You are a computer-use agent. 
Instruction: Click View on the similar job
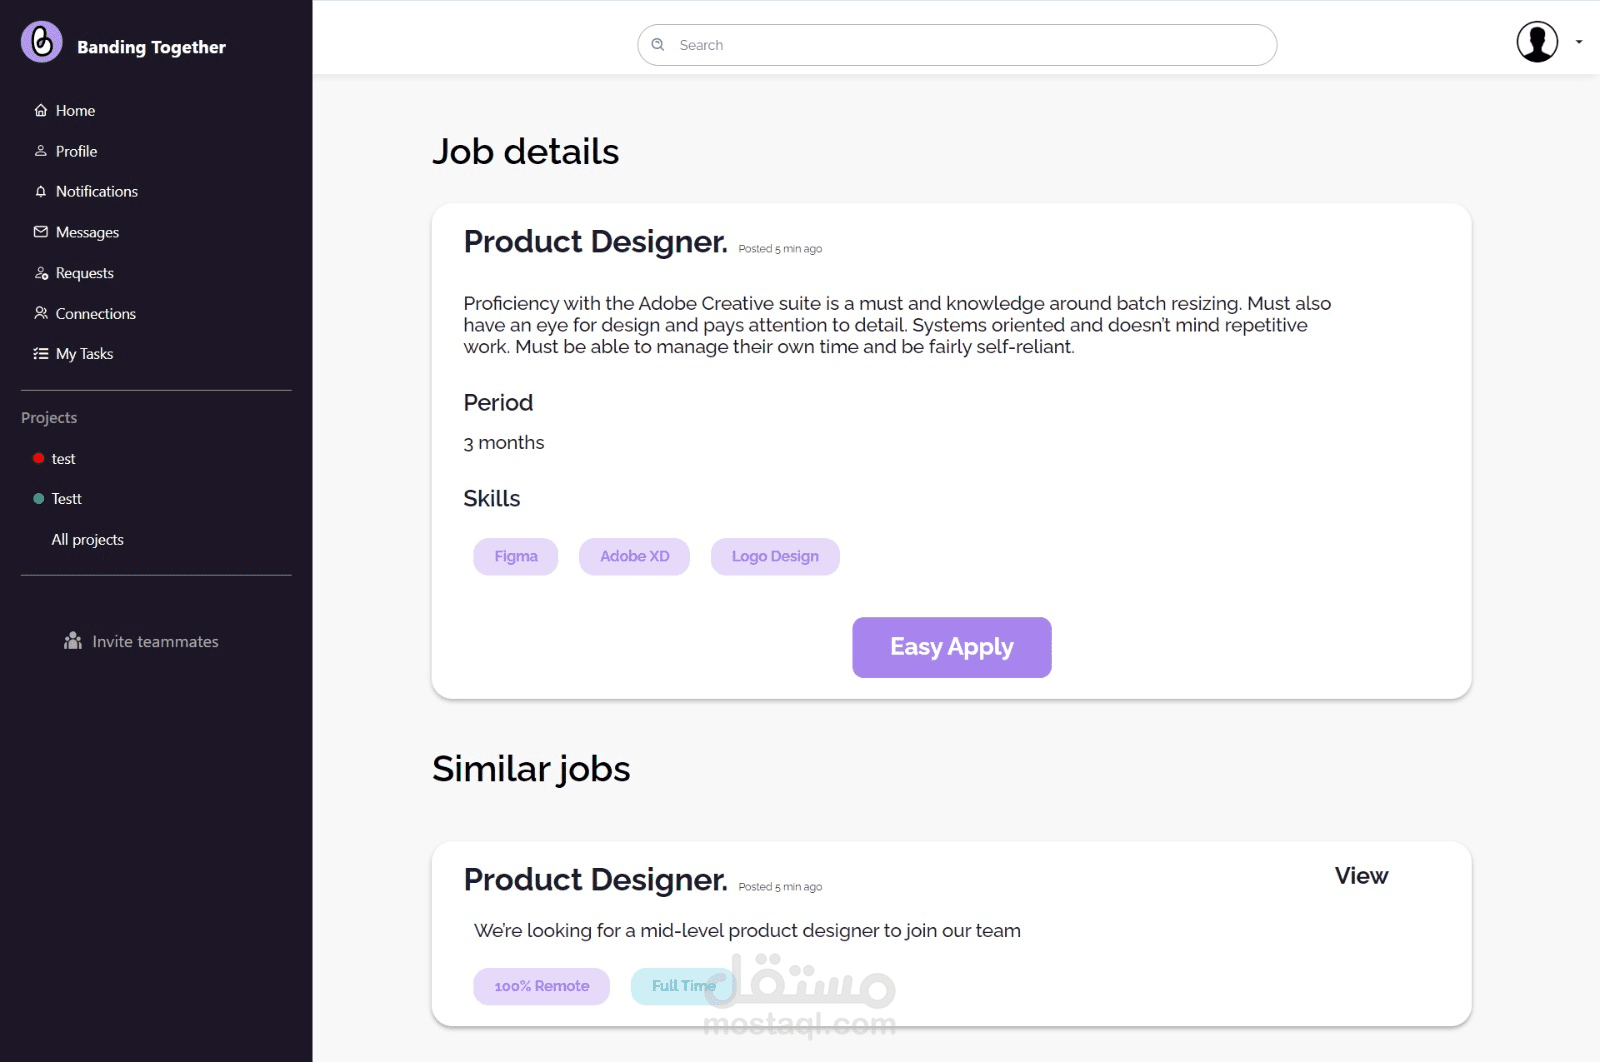click(1361, 876)
